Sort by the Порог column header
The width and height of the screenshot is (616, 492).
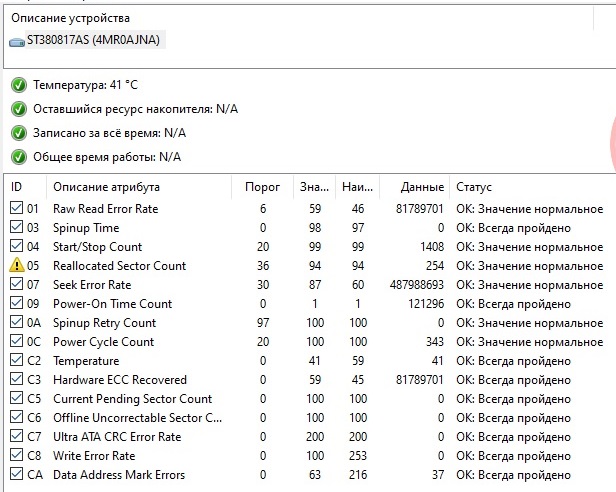click(262, 187)
